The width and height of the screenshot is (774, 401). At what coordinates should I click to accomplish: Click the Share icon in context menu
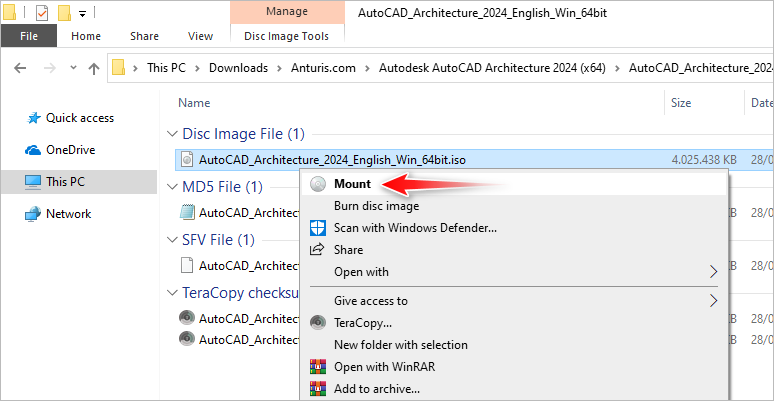pyautogui.click(x=318, y=250)
